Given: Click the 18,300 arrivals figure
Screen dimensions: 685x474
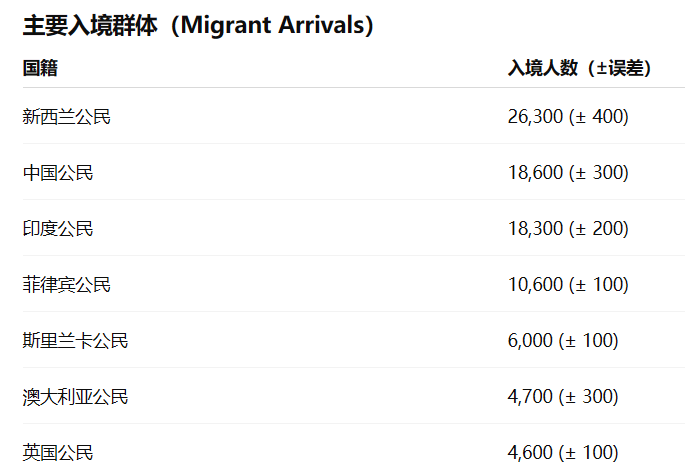Looking at the screenshot, I should (536, 229).
